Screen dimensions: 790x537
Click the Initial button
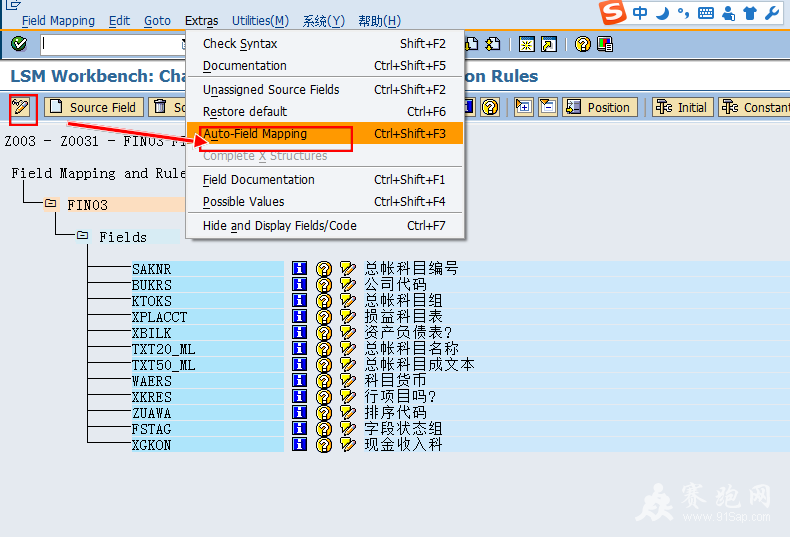pos(683,107)
